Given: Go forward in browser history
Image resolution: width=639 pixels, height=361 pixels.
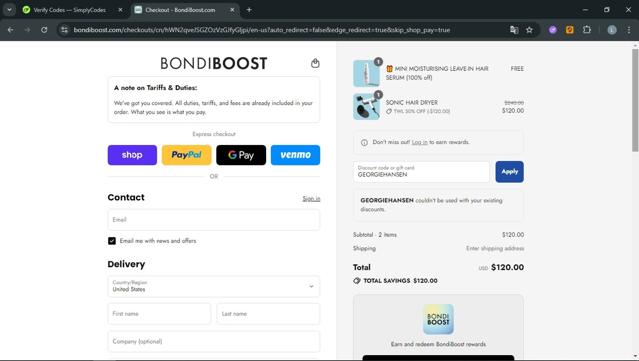Looking at the screenshot, I should [x=27, y=30].
